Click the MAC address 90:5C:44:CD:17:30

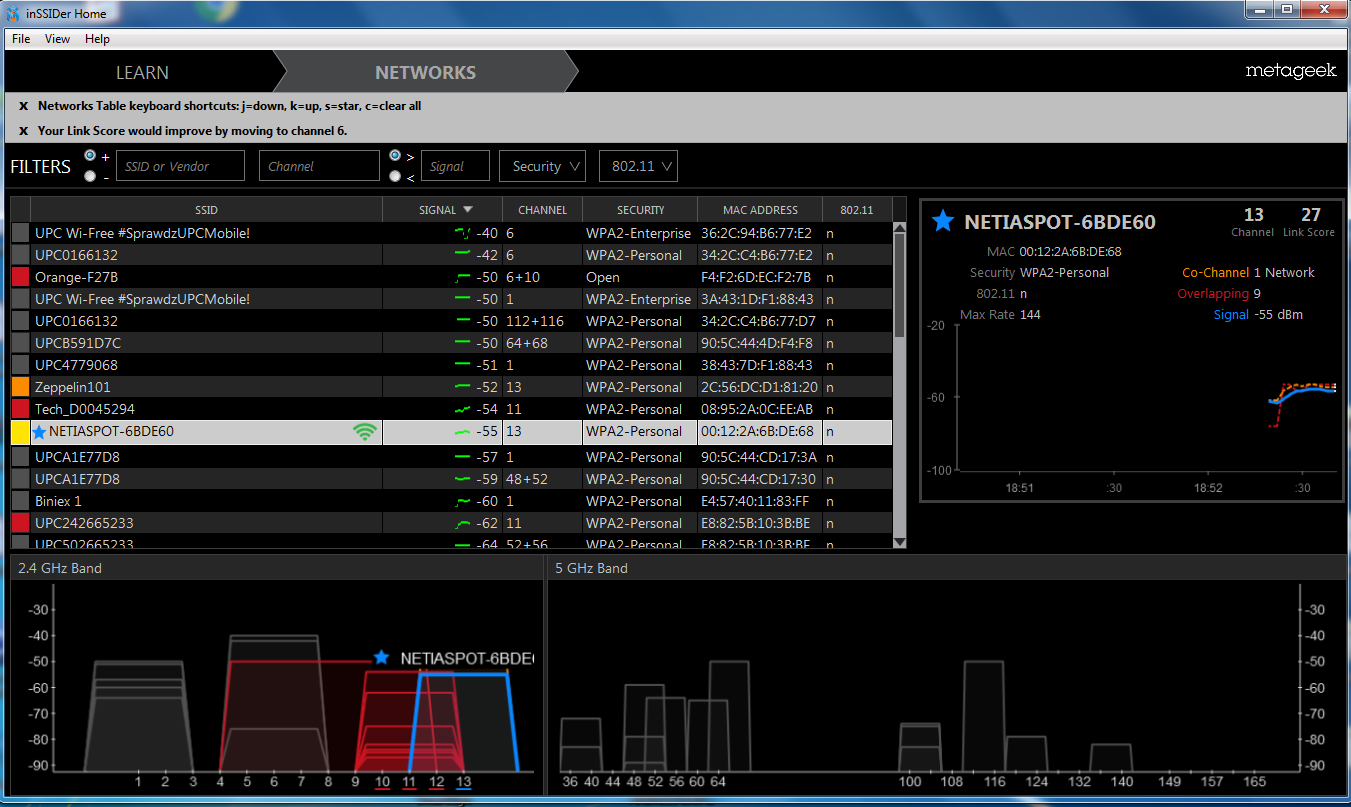(x=758, y=479)
